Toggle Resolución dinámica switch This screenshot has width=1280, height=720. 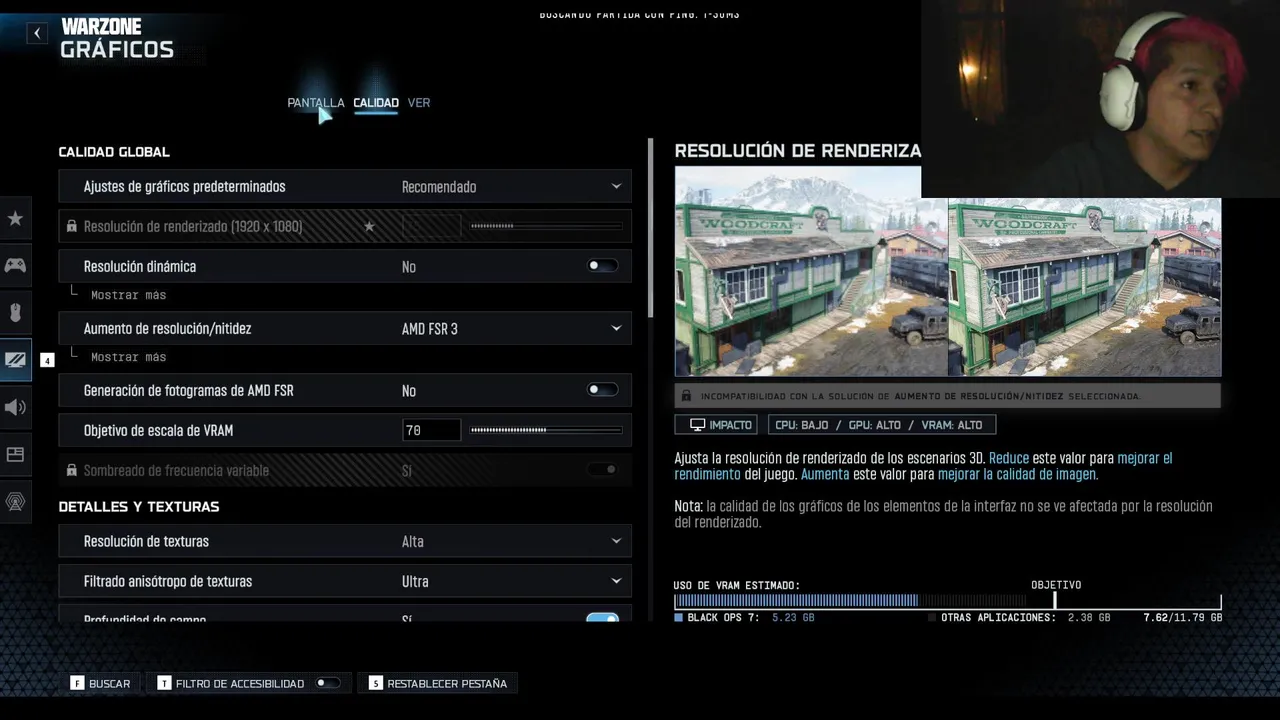pos(602,266)
